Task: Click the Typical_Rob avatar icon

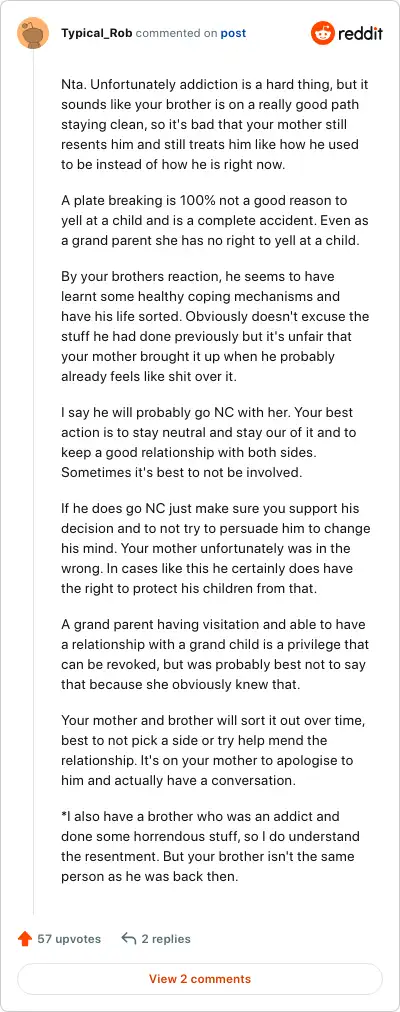Action: point(33,33)
